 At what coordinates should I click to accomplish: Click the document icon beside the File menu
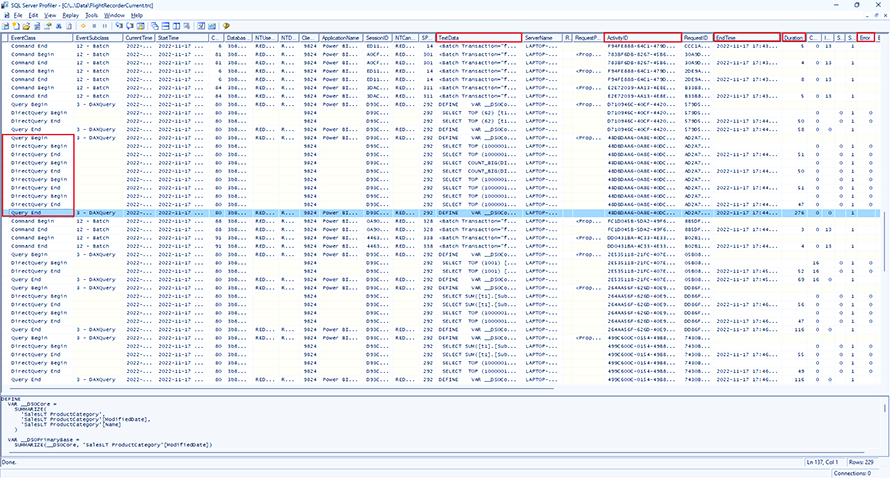tap(6, 15)
